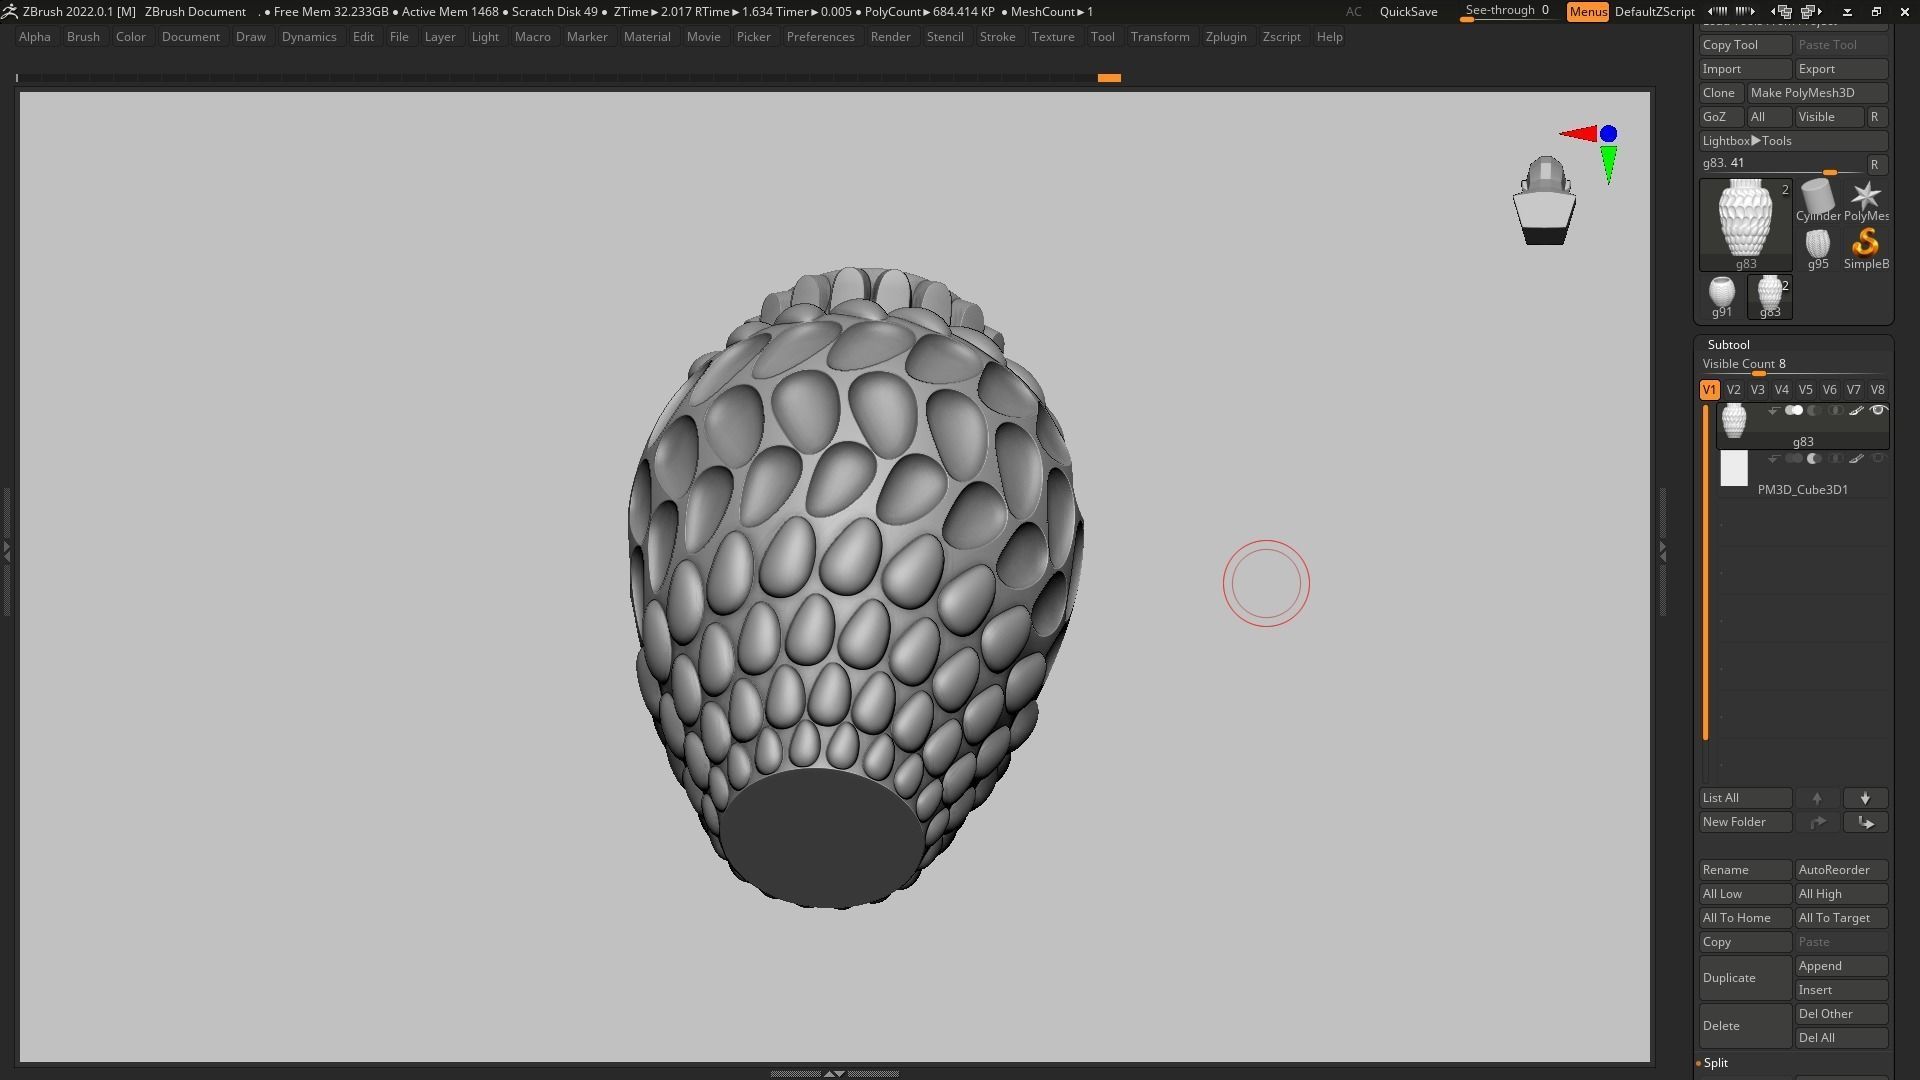The width and height of the screenshot is (1920, 1080).
Task: Click the SimpleBrush tool icon
Action: [1865, 244]
